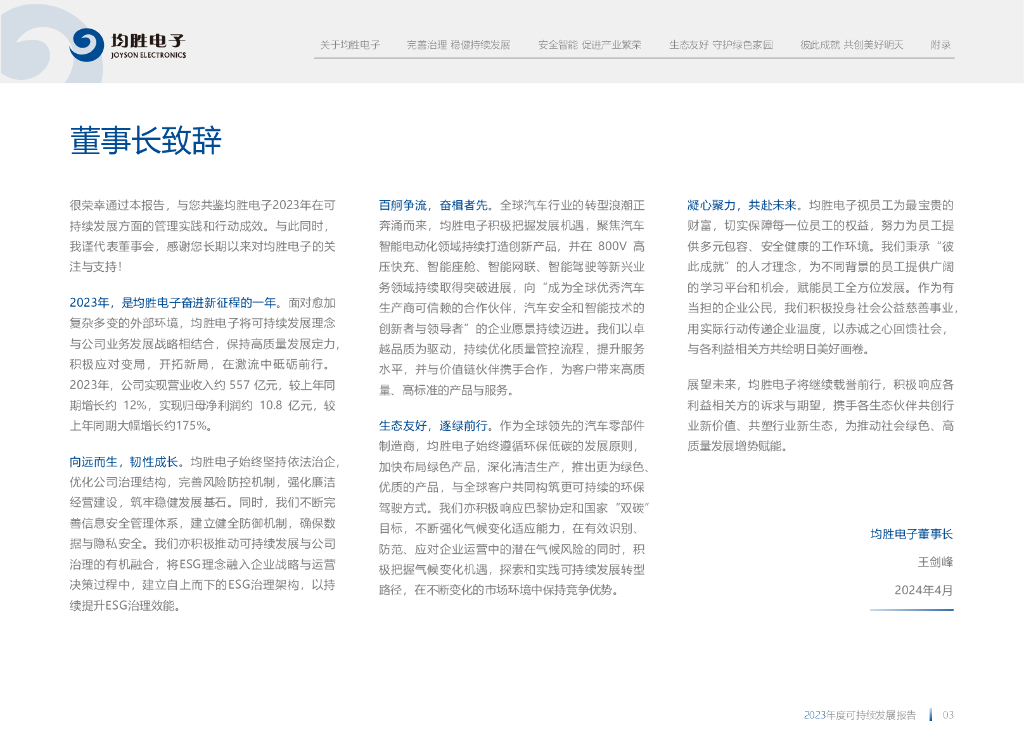Click the 董事长致辞 page title
The height and width of the screenshot is (754, 1024).
pyautogui.click(x=146, y=140)
